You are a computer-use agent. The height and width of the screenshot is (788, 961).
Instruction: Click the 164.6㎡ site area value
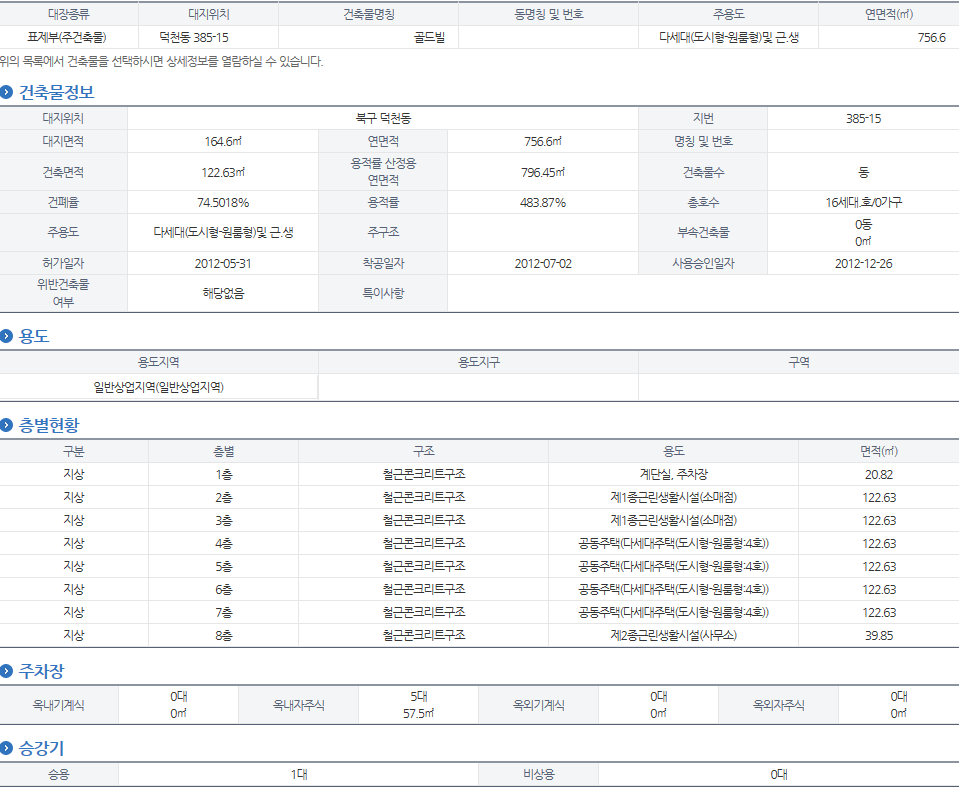(x=223, y=142)
